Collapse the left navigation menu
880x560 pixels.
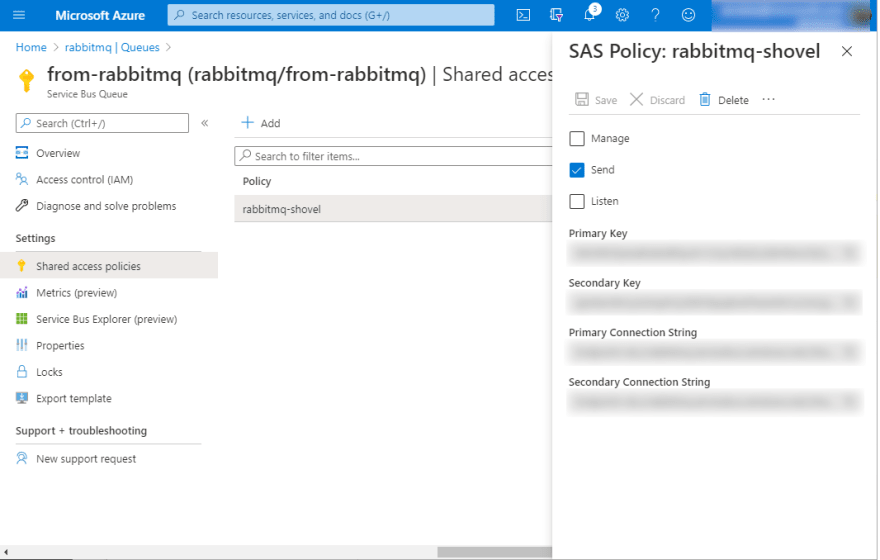(x=205, y=123)
